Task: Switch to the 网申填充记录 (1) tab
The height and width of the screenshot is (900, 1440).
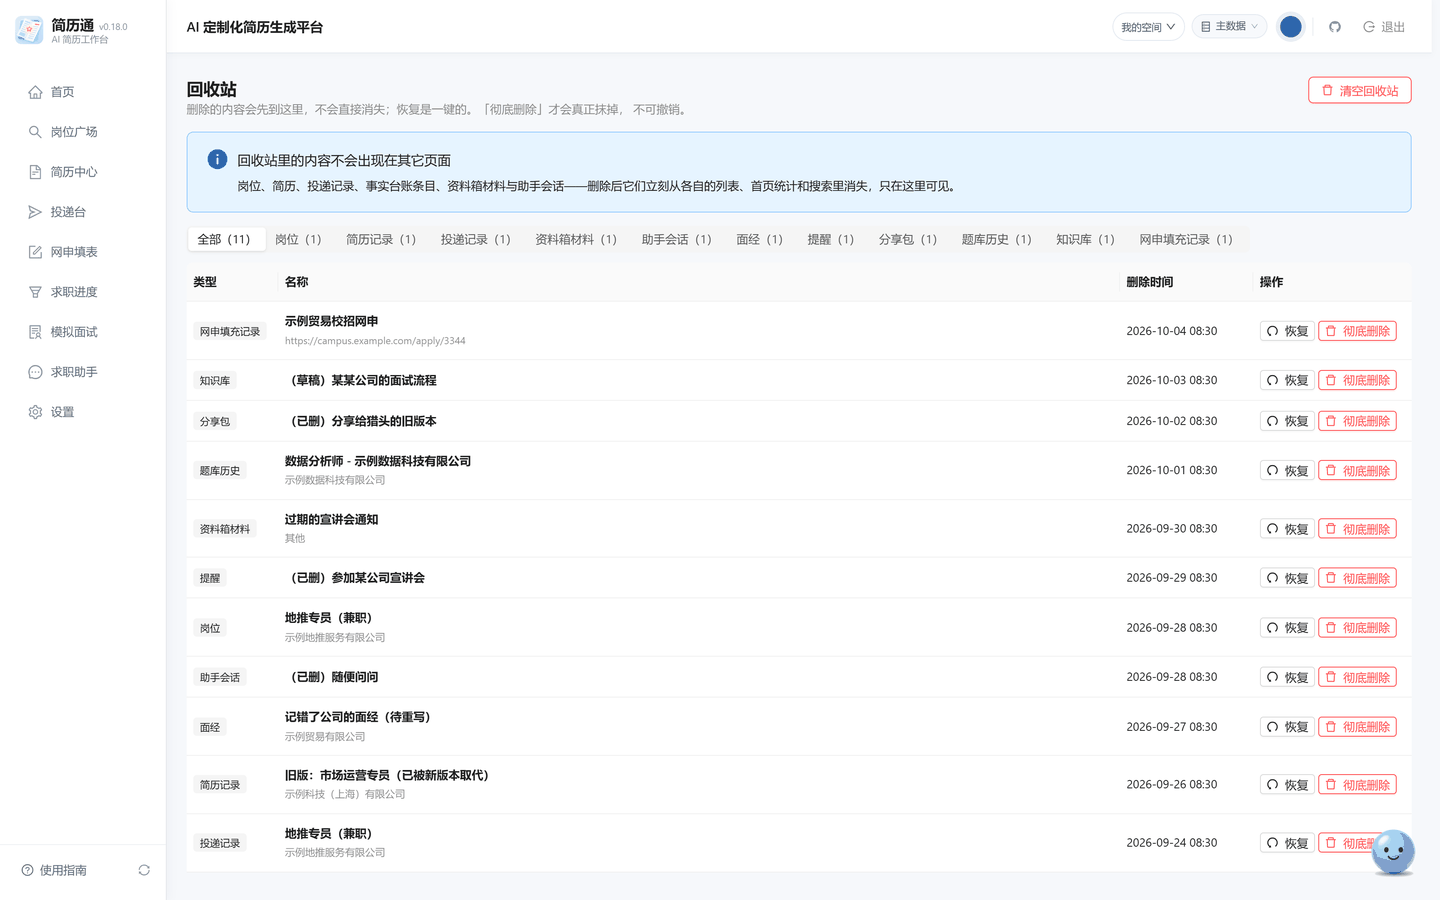Action: (1186, 239)
